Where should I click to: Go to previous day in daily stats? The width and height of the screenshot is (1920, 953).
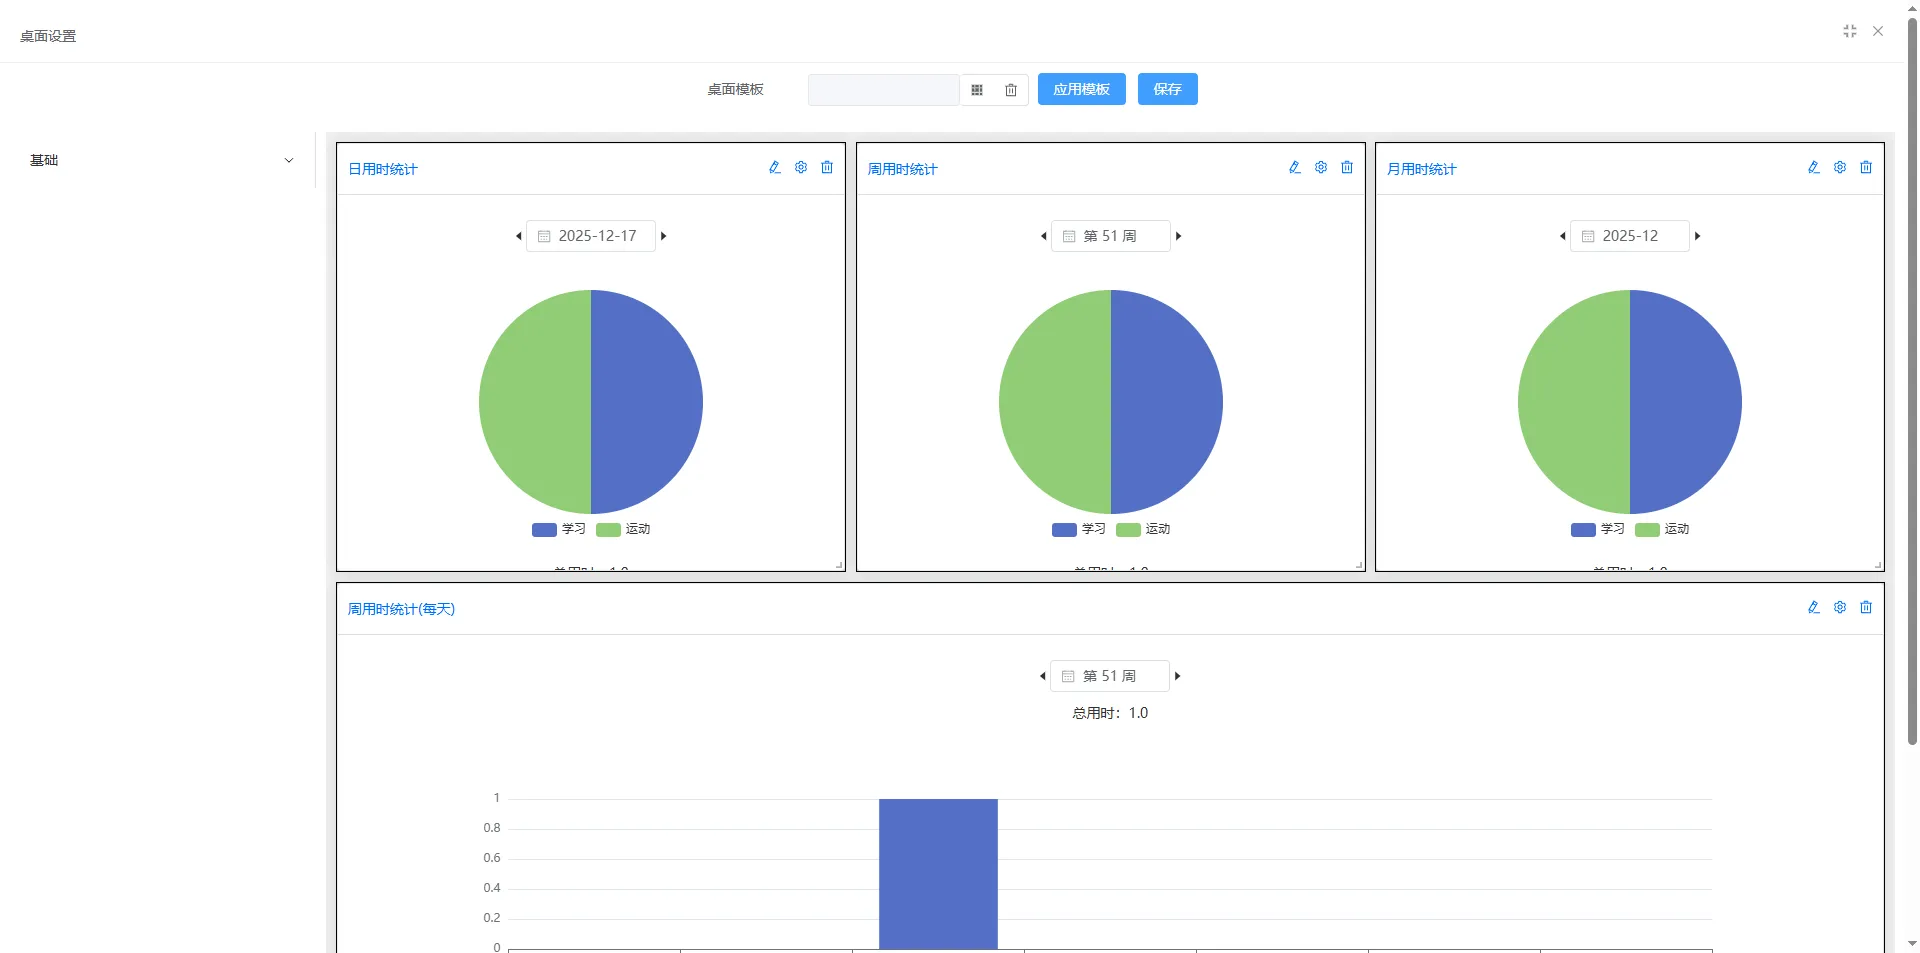click(518, 236)
